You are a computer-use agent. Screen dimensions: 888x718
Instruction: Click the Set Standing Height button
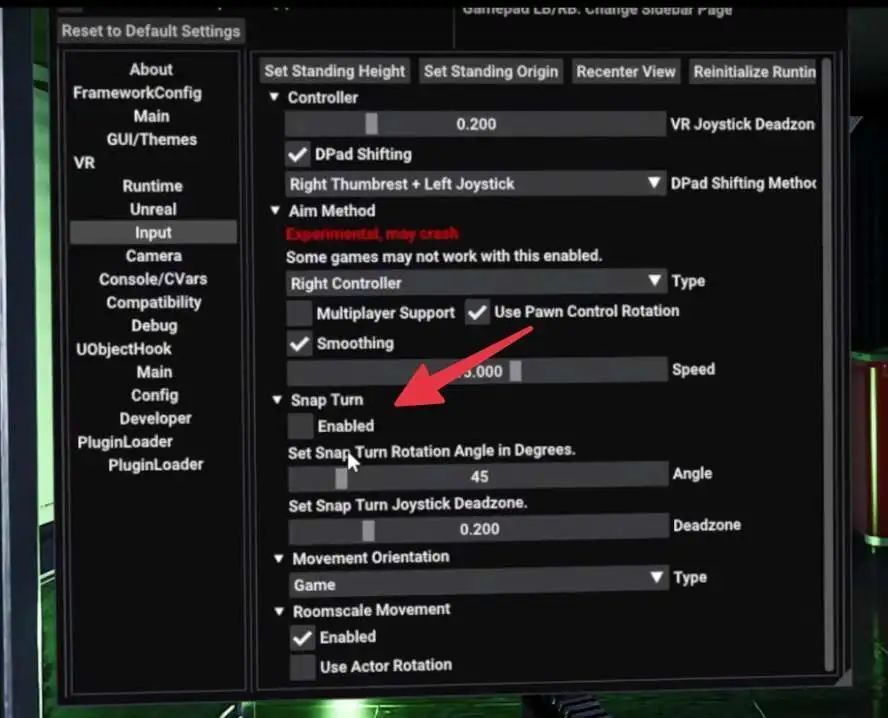click(334, 71)
